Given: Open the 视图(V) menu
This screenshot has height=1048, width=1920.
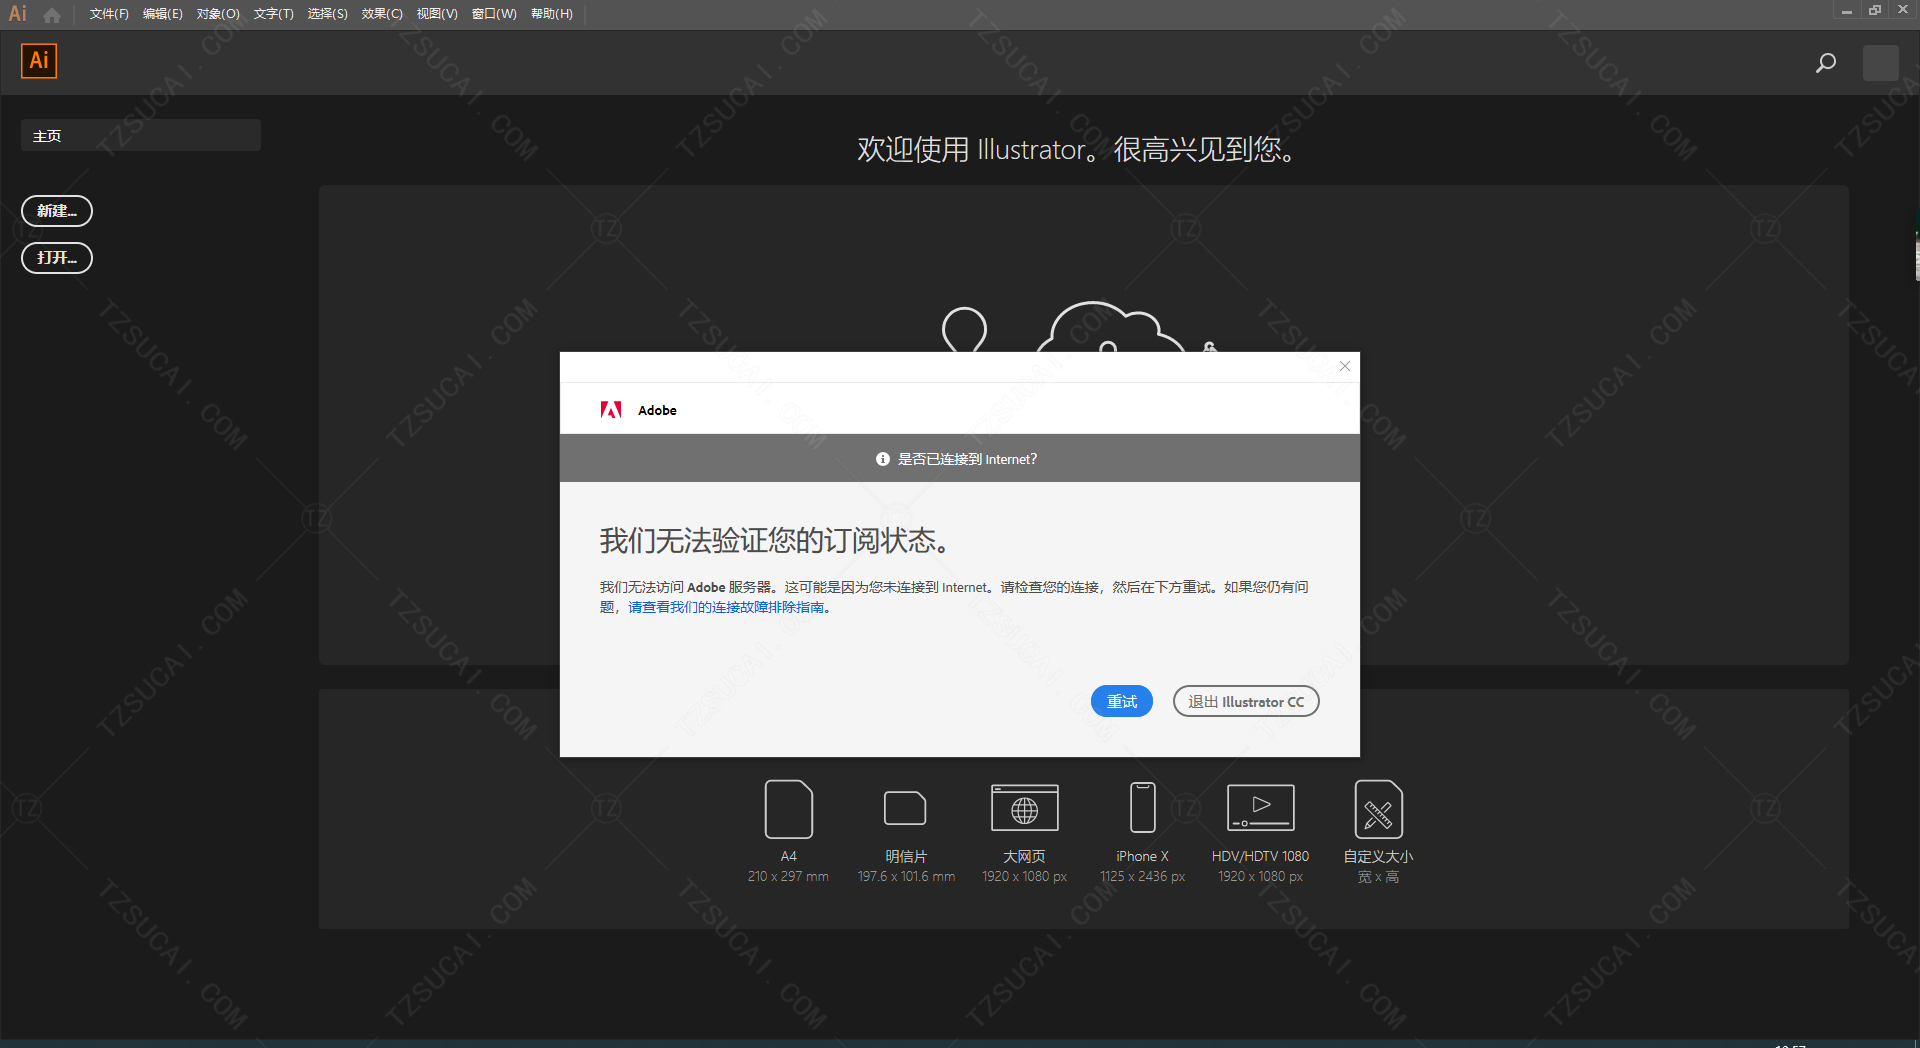Looking at the screenshot, I should tap(437, 14).
